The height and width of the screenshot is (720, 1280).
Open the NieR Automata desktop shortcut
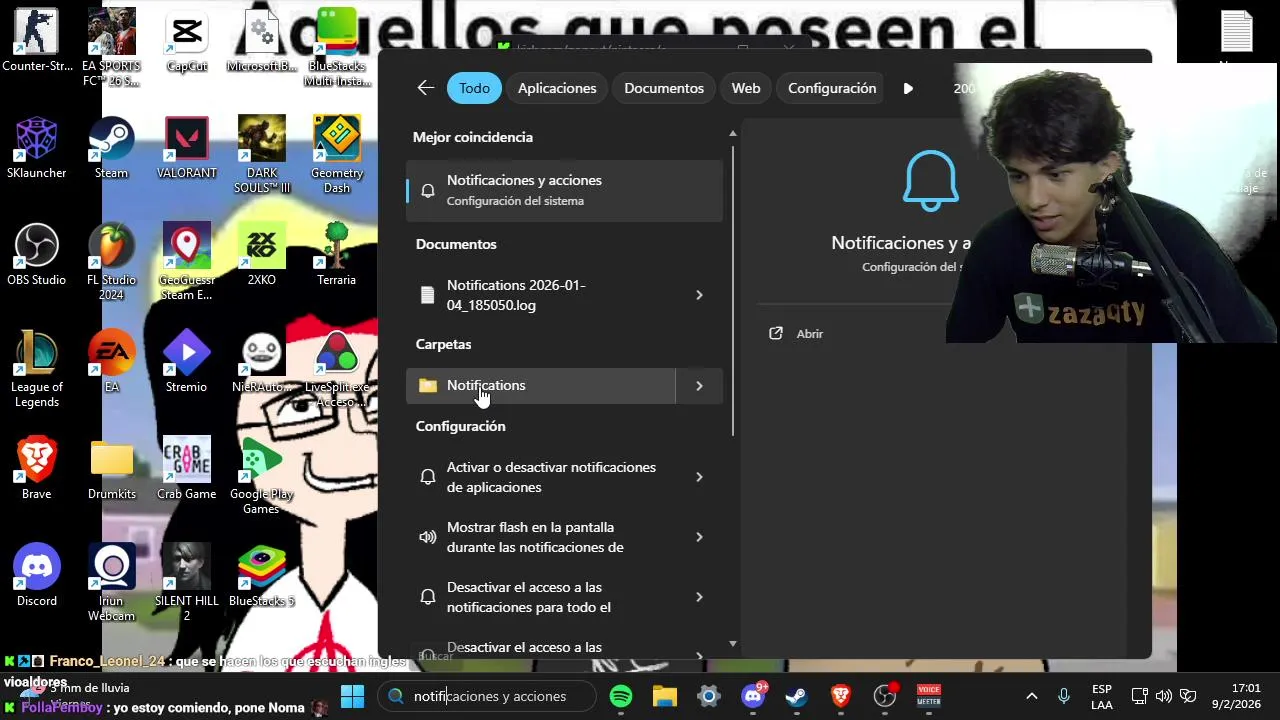pos(262,361)
